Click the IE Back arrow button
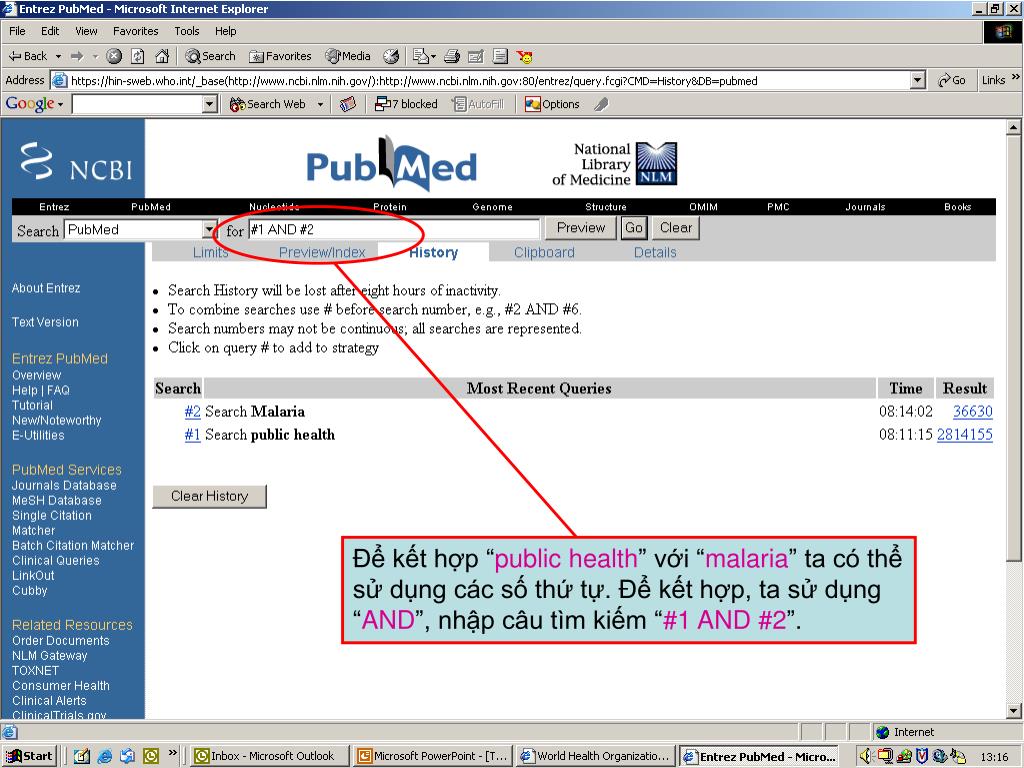Viewport: 1024px width, 768px height. [x=28, y=56]
